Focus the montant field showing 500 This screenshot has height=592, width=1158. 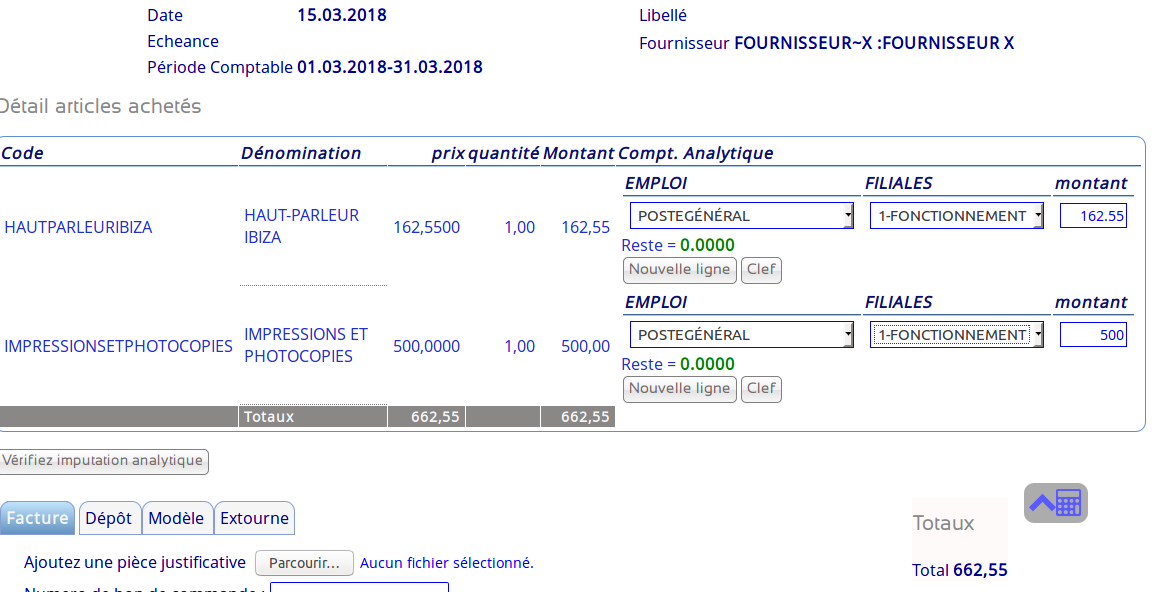[1093, 335]
